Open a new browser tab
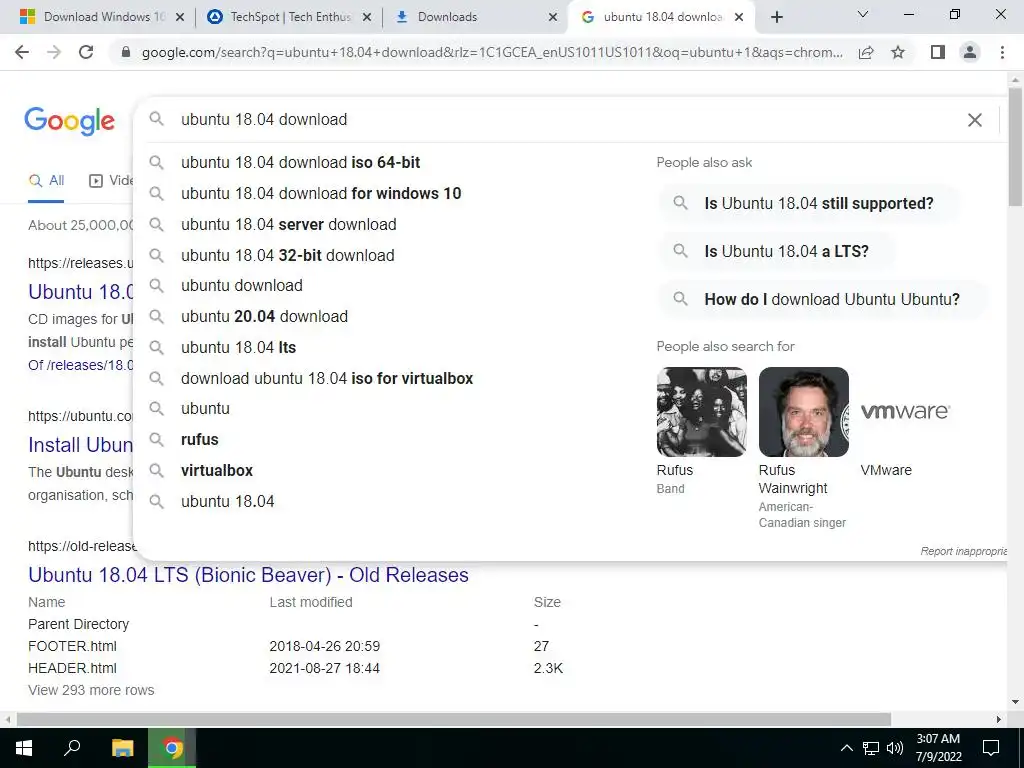The width and height of the screenshot is (1024, 768). [x=776, y=17]
